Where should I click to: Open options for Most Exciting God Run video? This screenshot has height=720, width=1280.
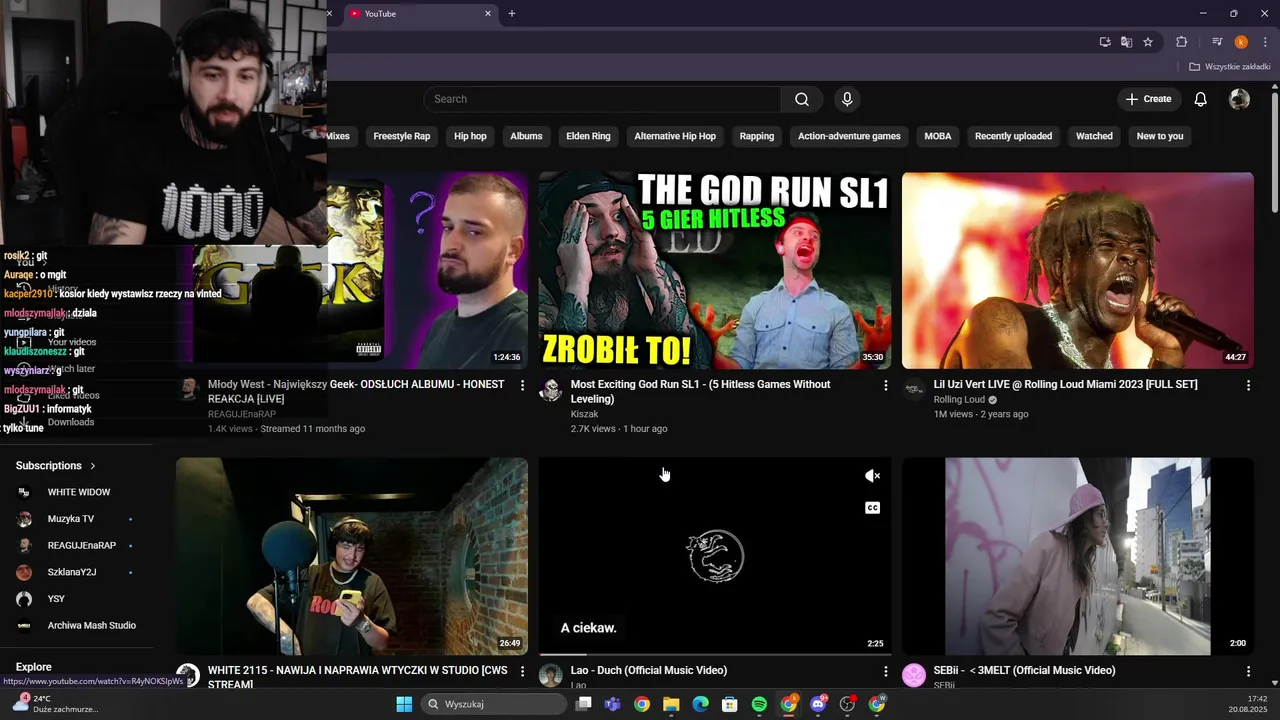pyautogui.click(x=885, y=385)
